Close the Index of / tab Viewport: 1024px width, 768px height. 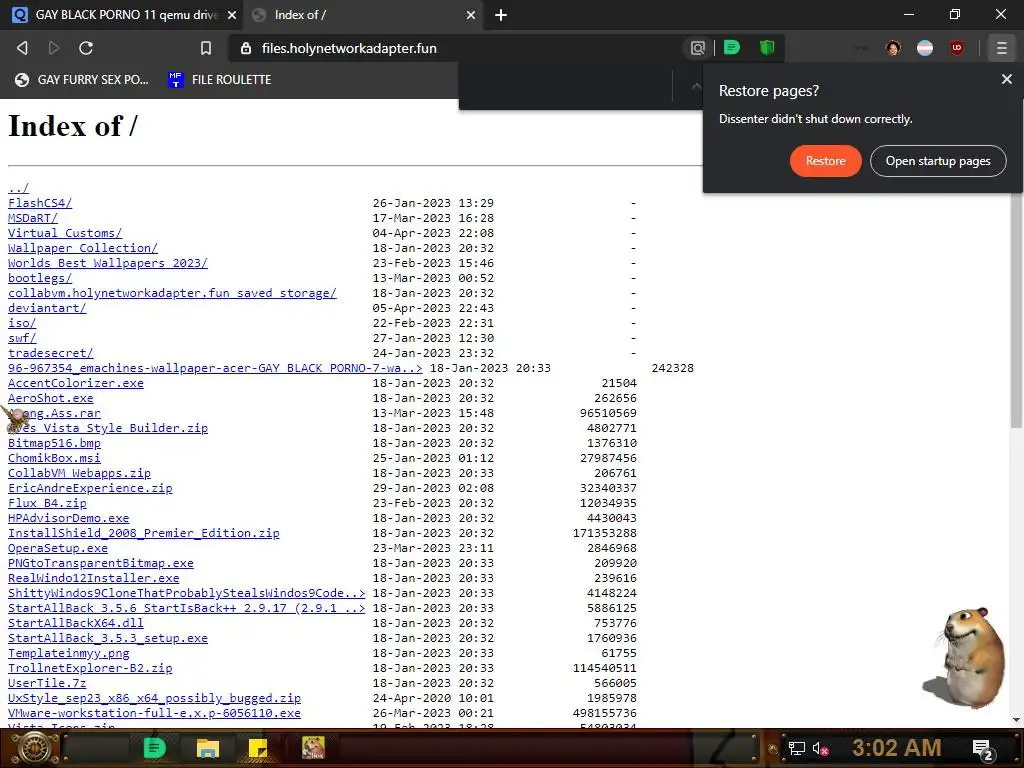pyautogui.click(x=471, y=15)
